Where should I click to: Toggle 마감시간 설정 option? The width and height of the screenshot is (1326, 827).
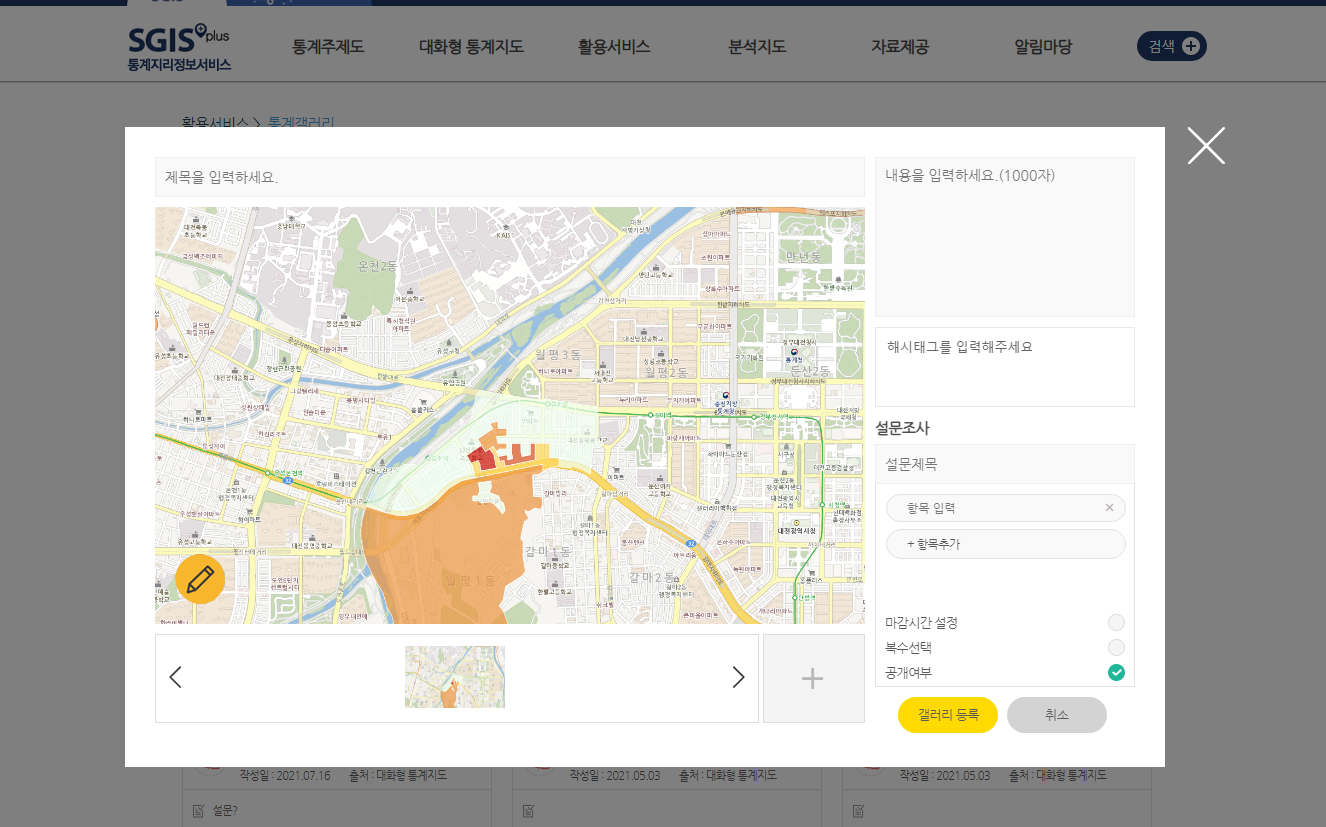click(x=1116, y=622)
